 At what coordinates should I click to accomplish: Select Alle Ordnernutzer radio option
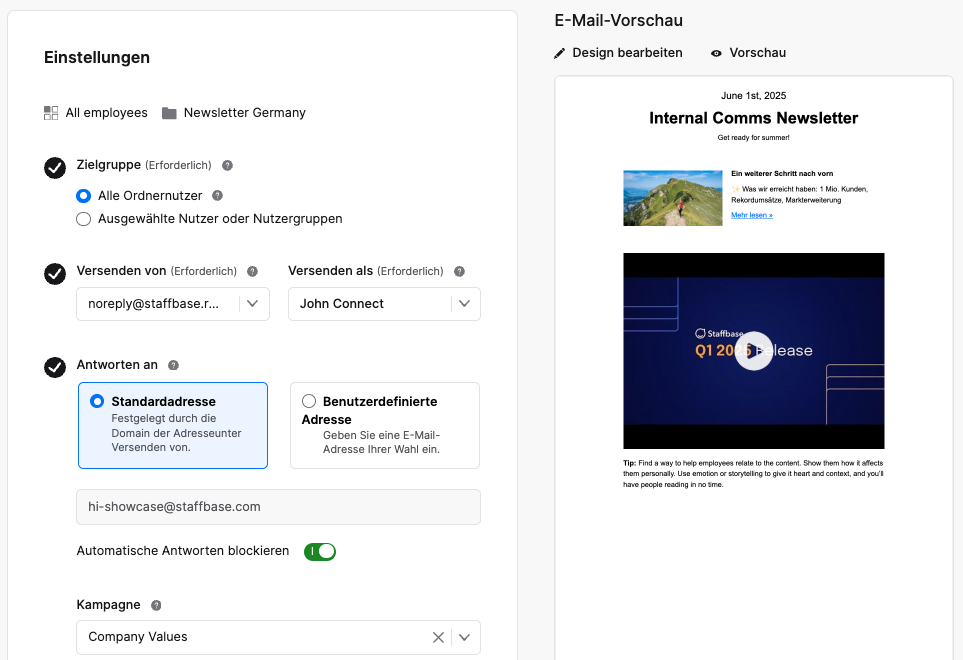[84, 196]
